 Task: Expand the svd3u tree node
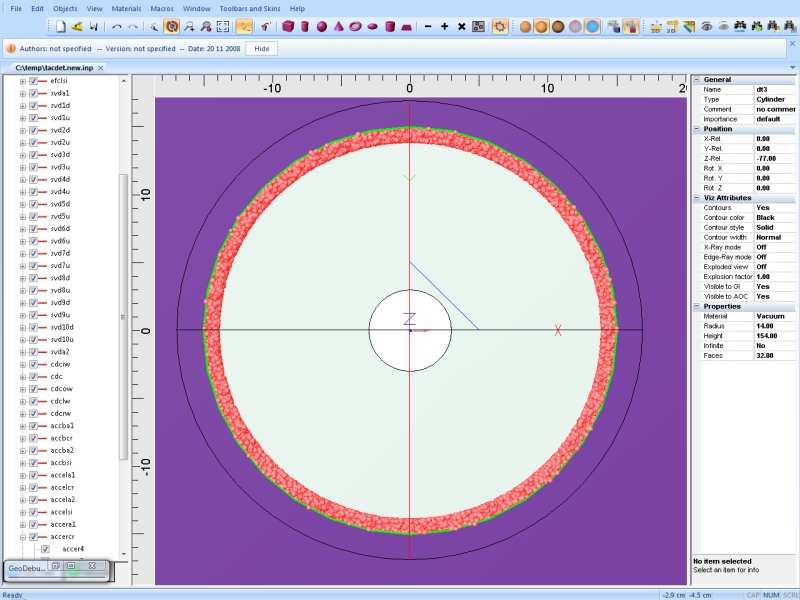[x=22, y=167]
